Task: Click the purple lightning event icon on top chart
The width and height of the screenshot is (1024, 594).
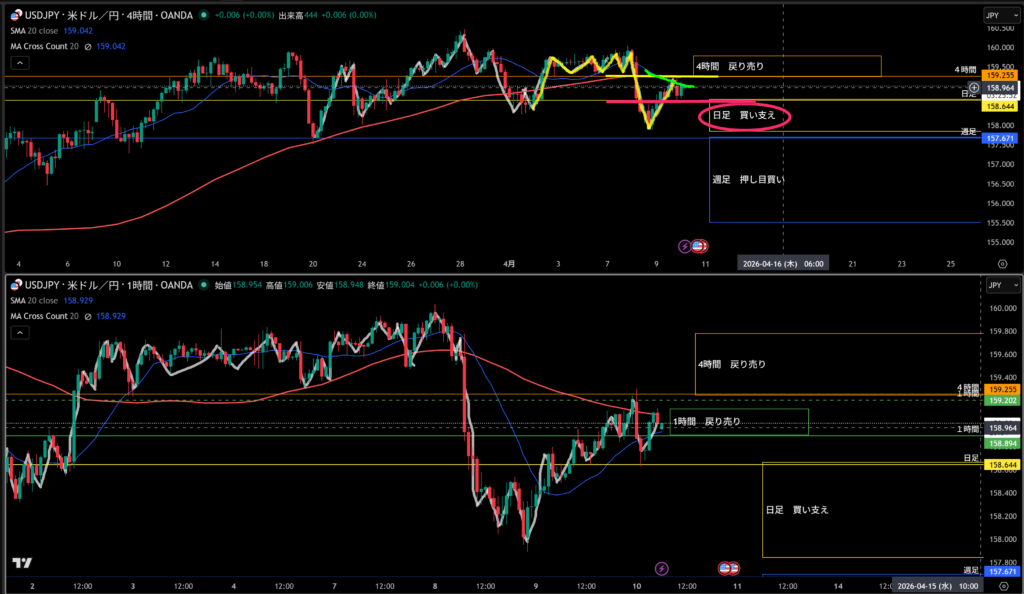Action: pyautogui.click(x=685, y=245)
